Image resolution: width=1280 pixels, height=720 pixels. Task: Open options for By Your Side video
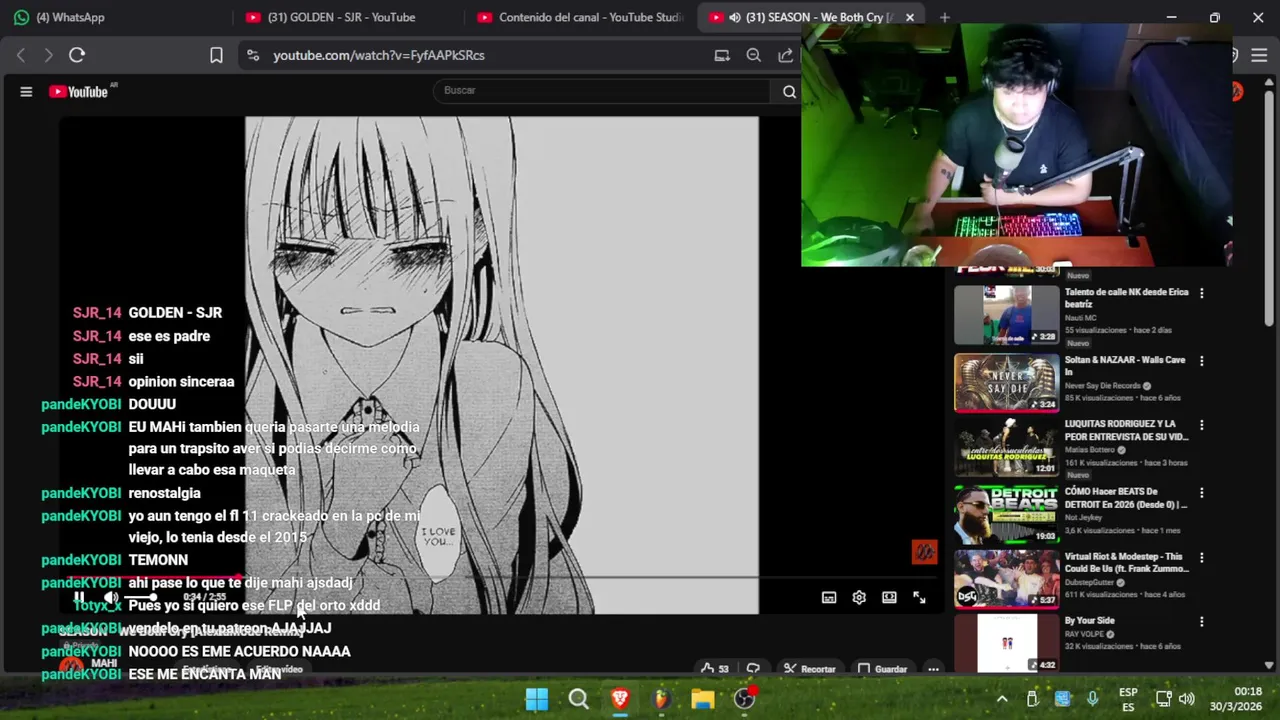(1202, 621)
